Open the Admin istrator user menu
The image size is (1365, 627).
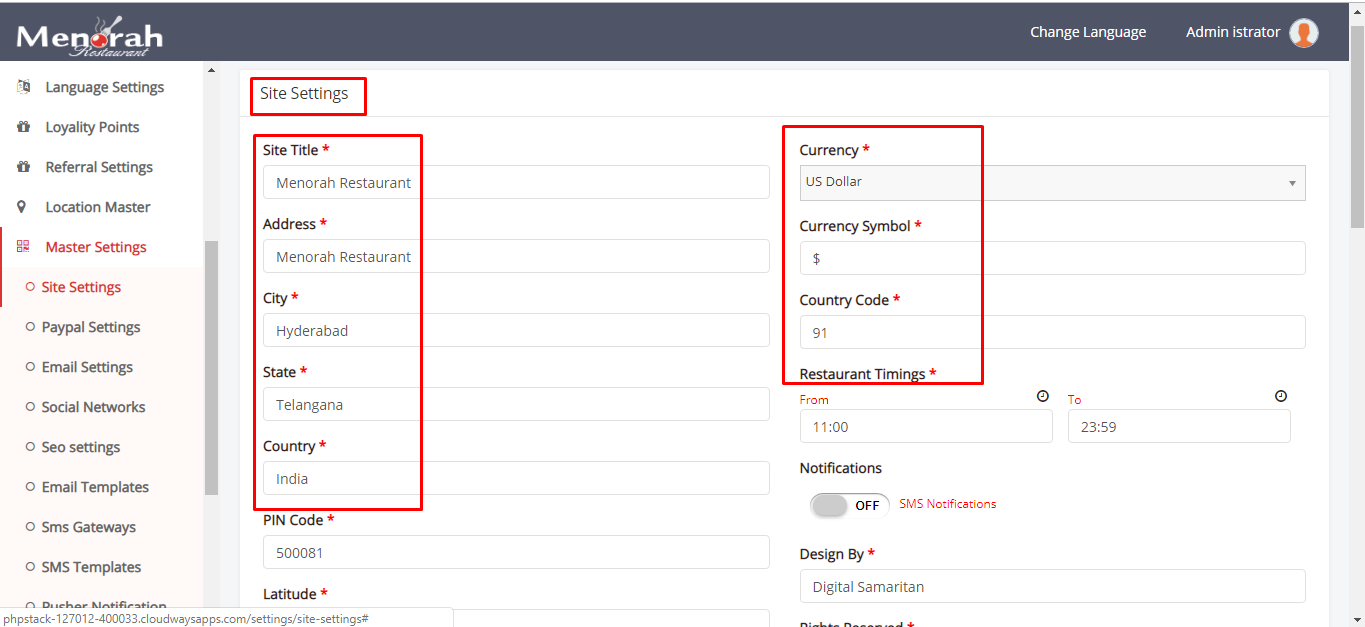coord(1232,32)
